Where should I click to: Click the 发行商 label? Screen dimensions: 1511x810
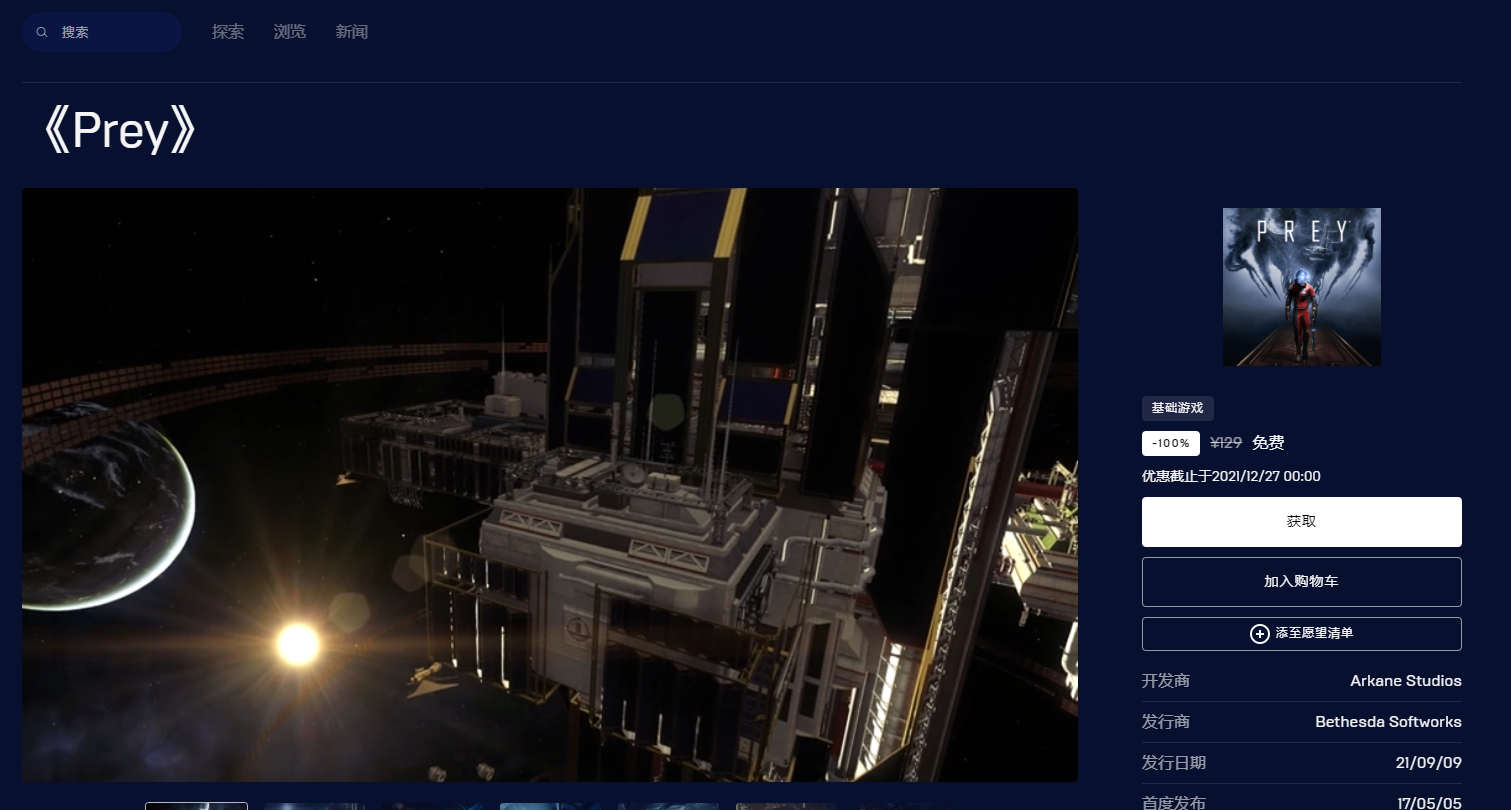click(x=1166, y=722)
